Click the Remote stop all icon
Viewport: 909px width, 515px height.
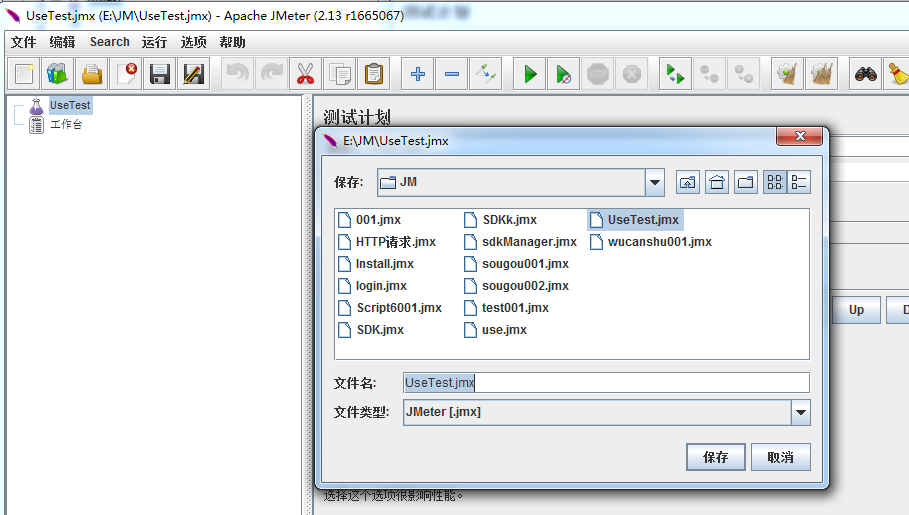tap(710, 74)
